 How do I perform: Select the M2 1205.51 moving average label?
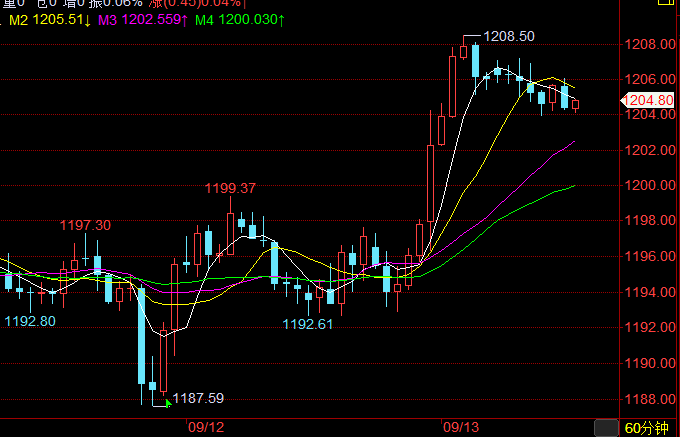pos(50,20)
